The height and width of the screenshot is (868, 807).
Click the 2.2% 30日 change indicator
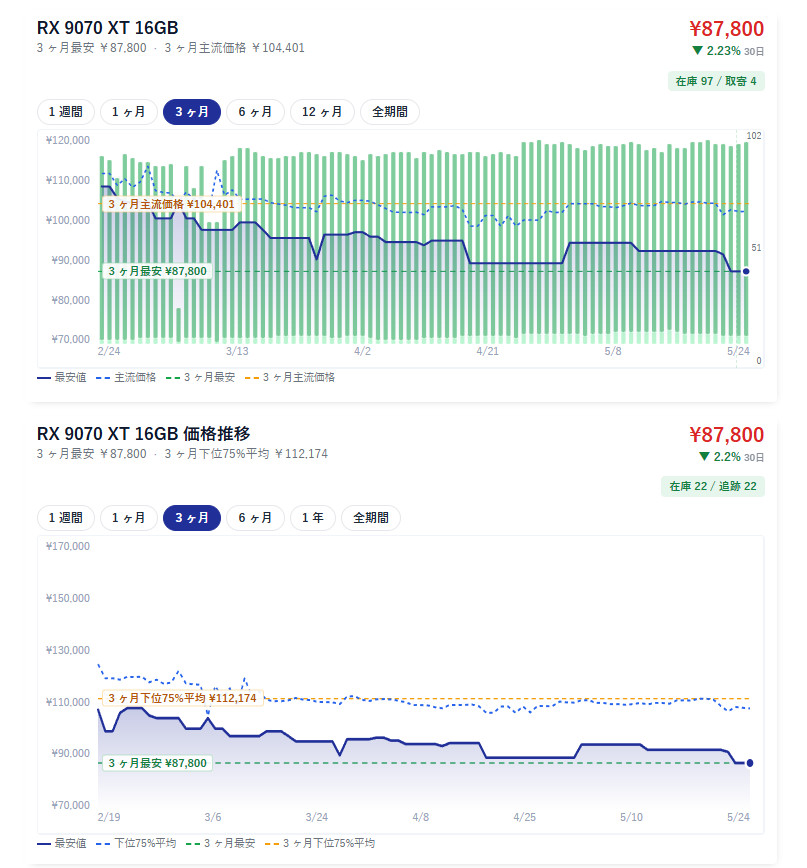[731, 457]
